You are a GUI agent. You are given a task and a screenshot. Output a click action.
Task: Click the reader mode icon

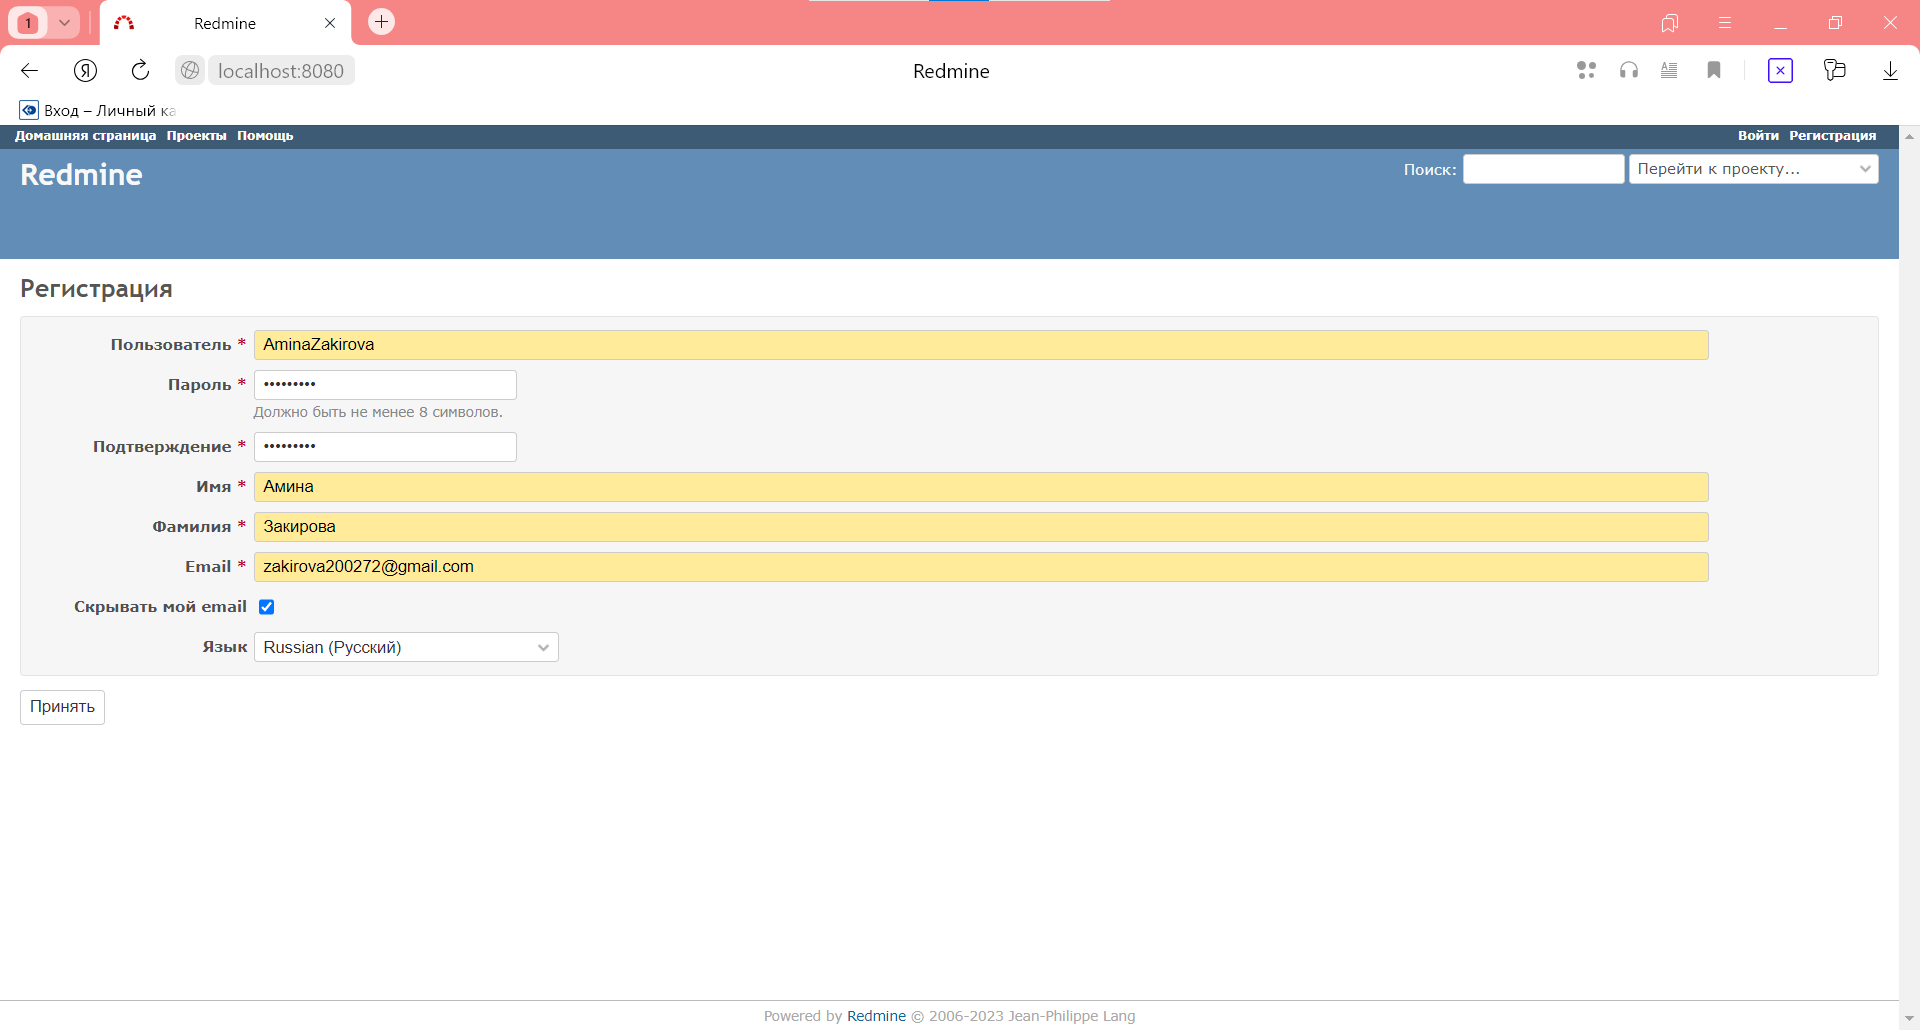point(1669,70)
